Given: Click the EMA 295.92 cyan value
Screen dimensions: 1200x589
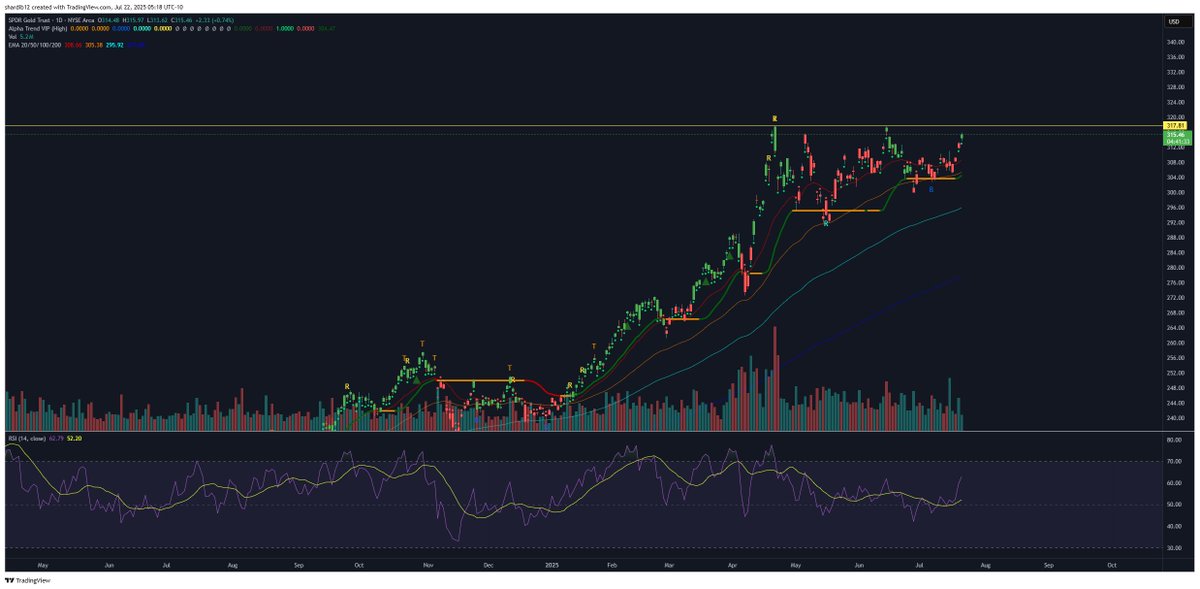Looking at the screenshot, I should [x=115, y=45].
